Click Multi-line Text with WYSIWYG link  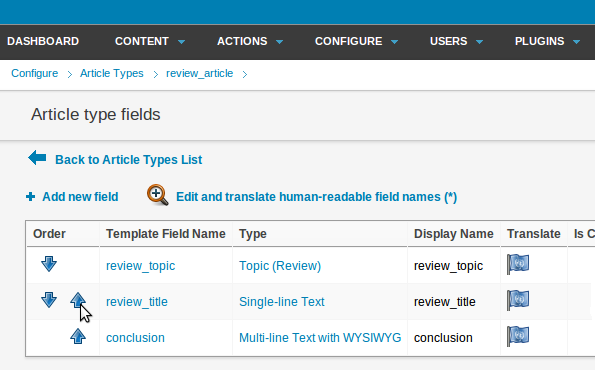click(x=320, y=338)
